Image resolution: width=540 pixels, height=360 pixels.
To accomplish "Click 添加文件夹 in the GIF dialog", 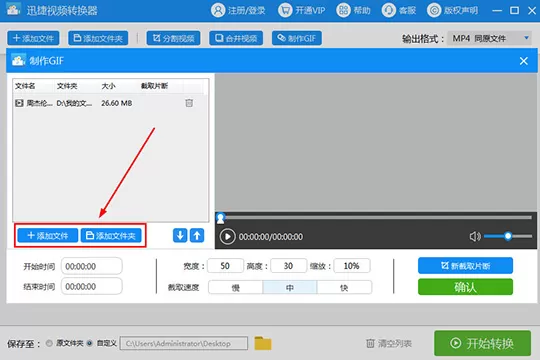I will pos(111,236).
